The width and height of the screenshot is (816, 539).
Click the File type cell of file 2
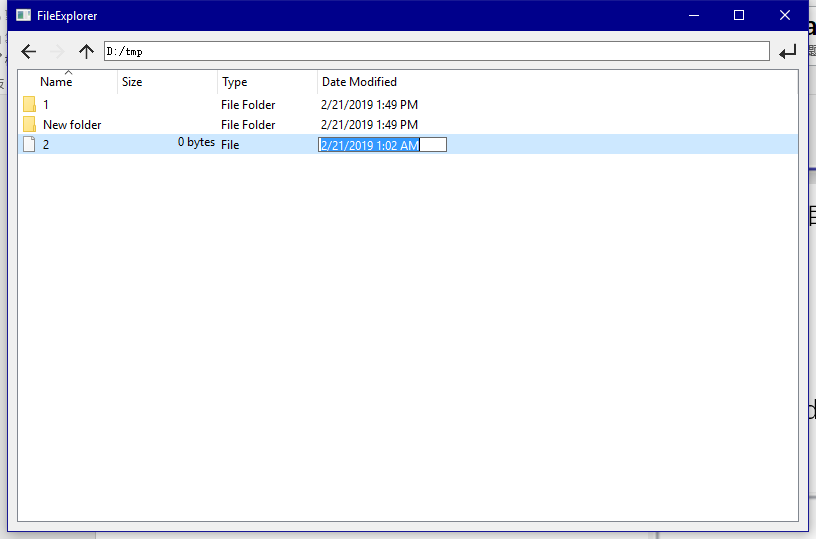tap(230, 145)
